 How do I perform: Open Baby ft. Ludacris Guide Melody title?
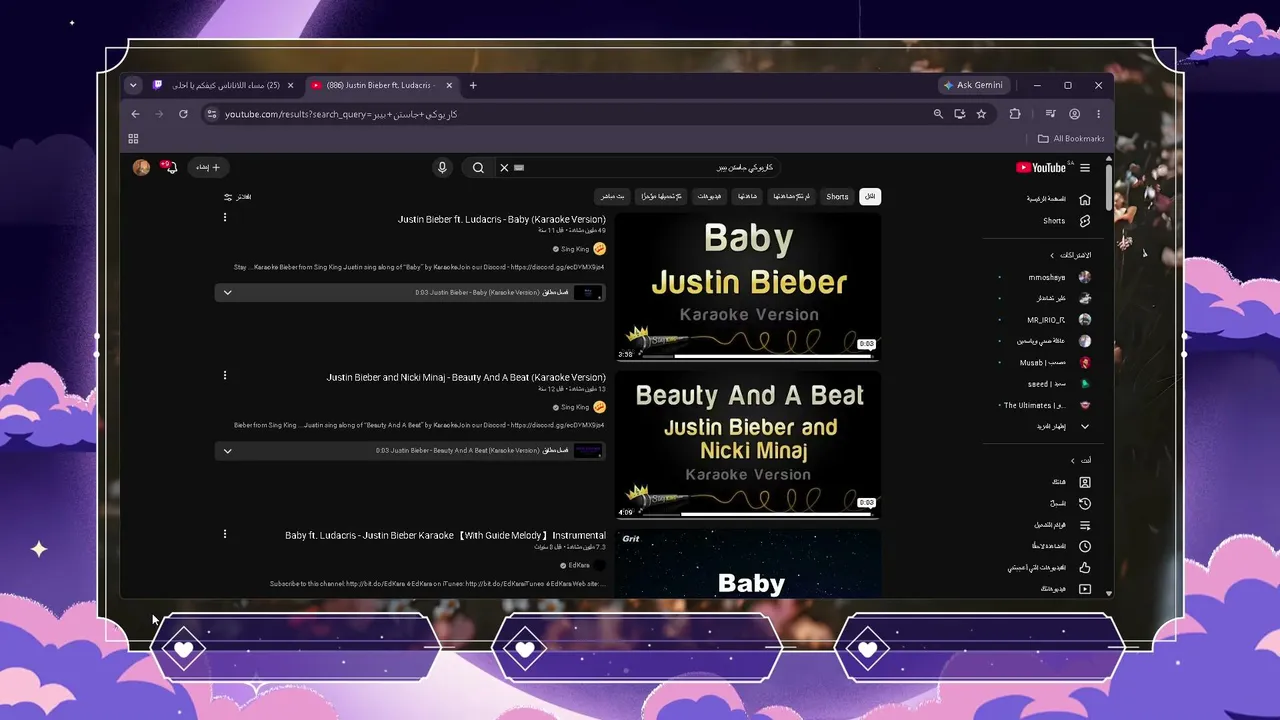click(445, 535)
